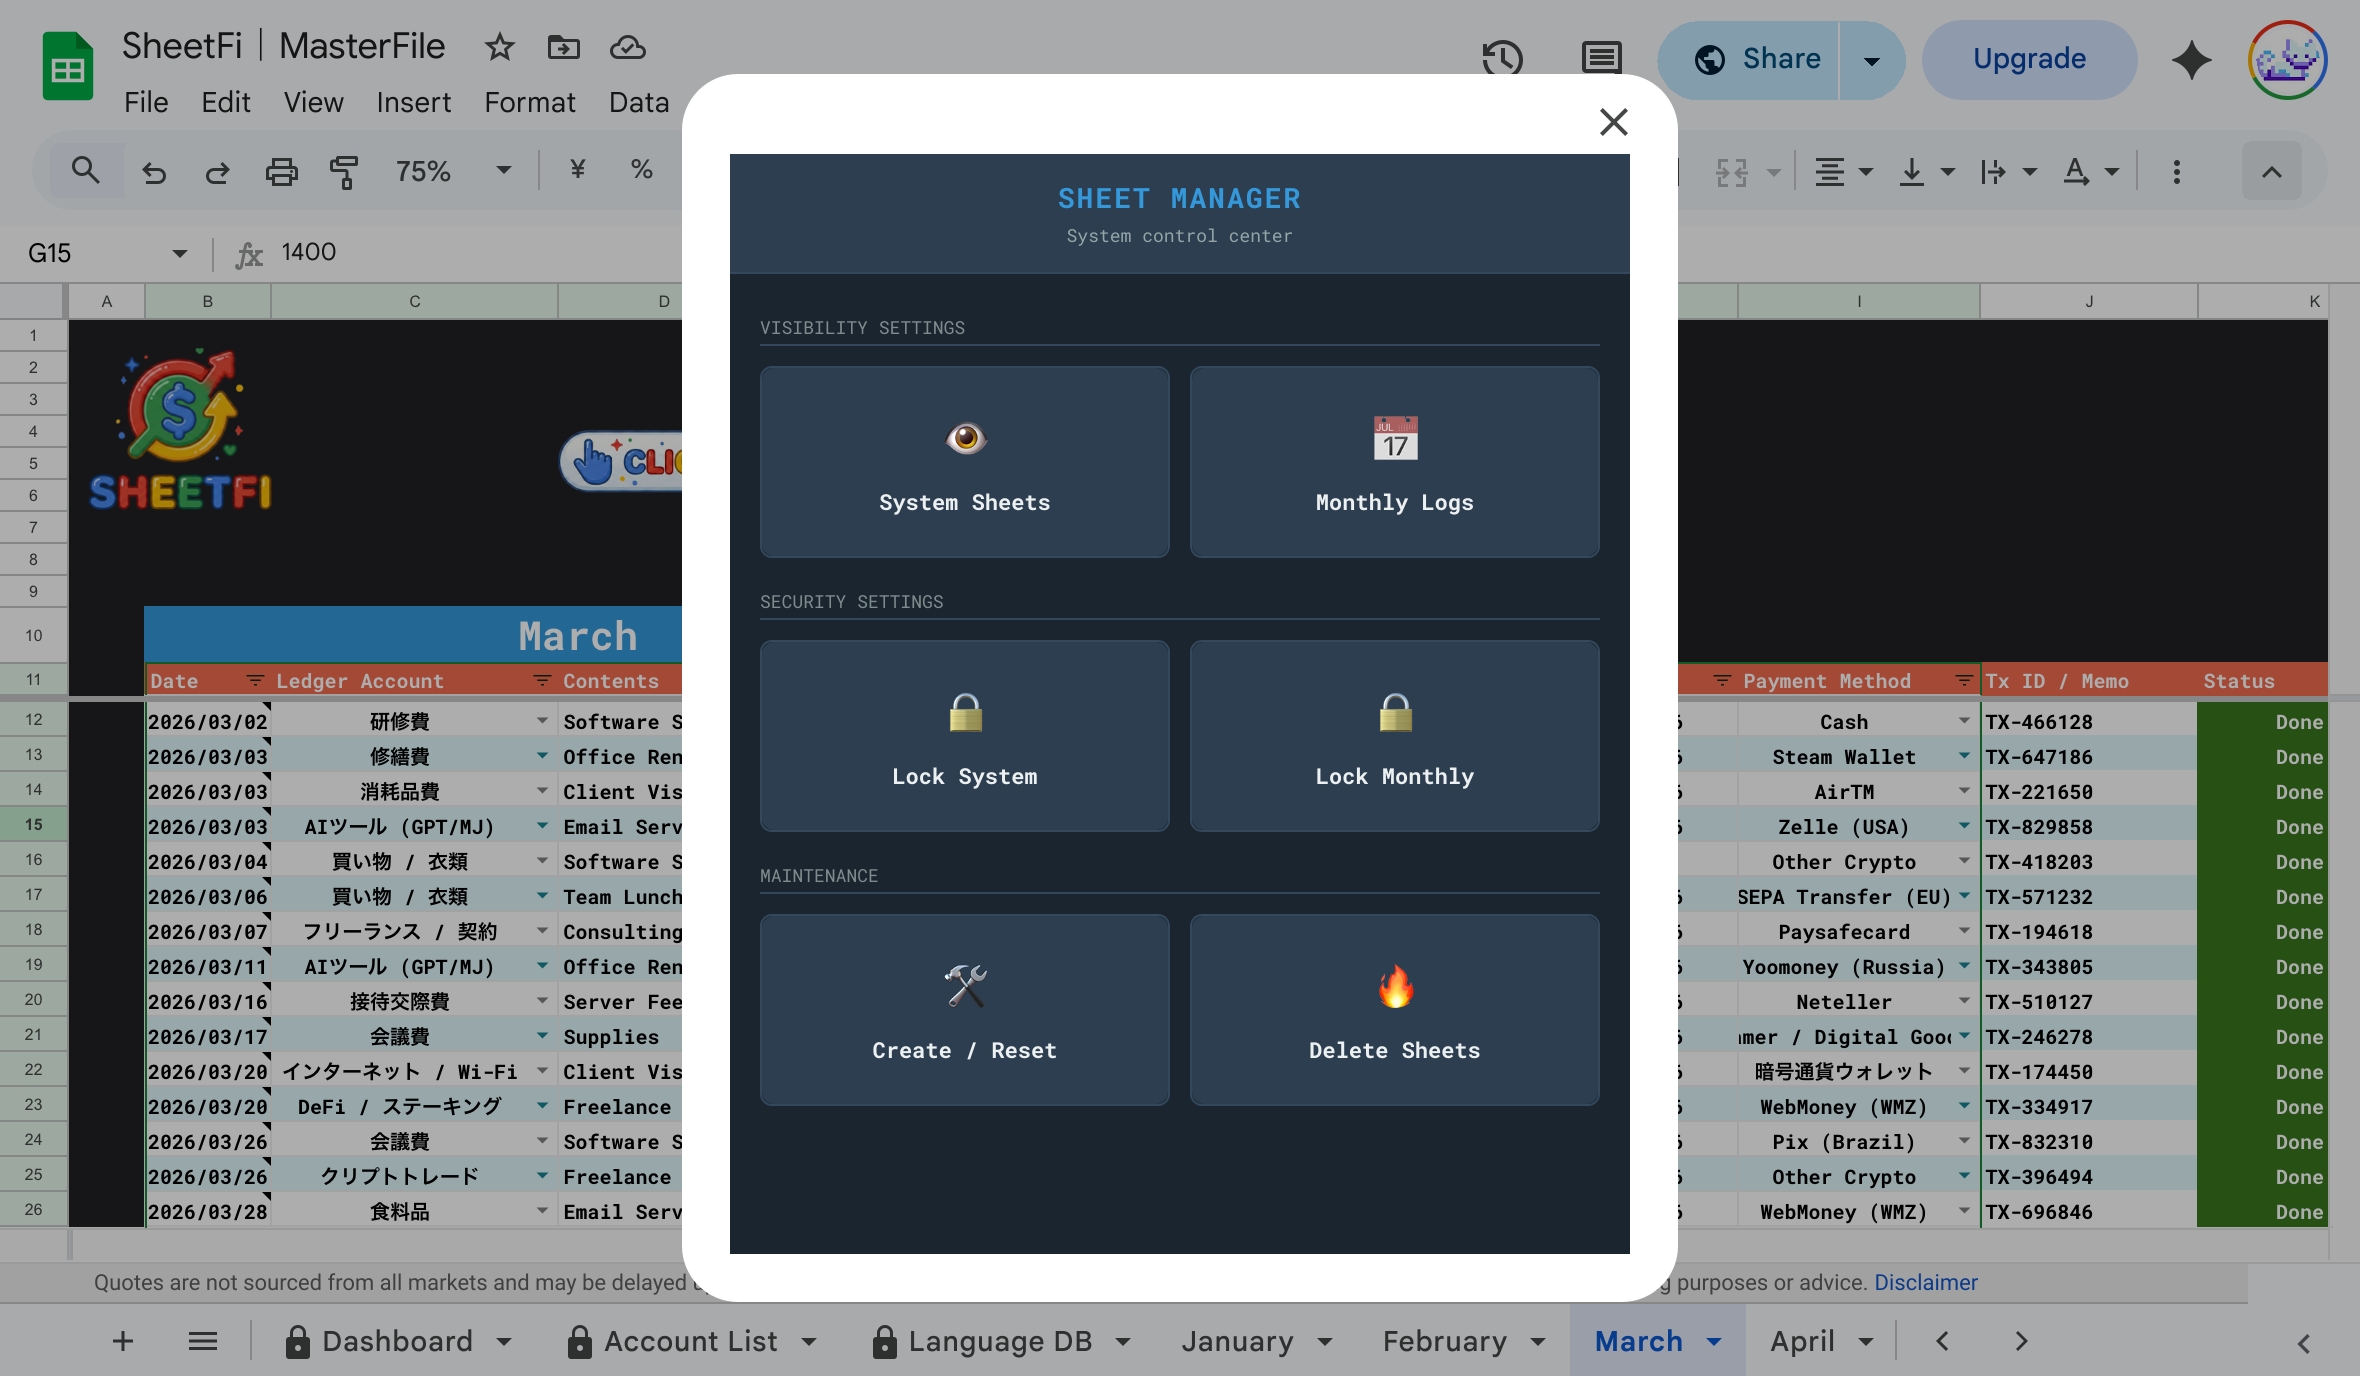The image size is (2360, 1376).
Task: Open version history clock icon
Action: 1502,58
